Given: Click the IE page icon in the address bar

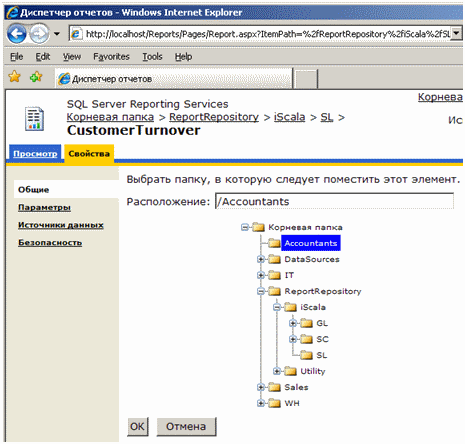Looking at the screenshot, I should 76,34.
